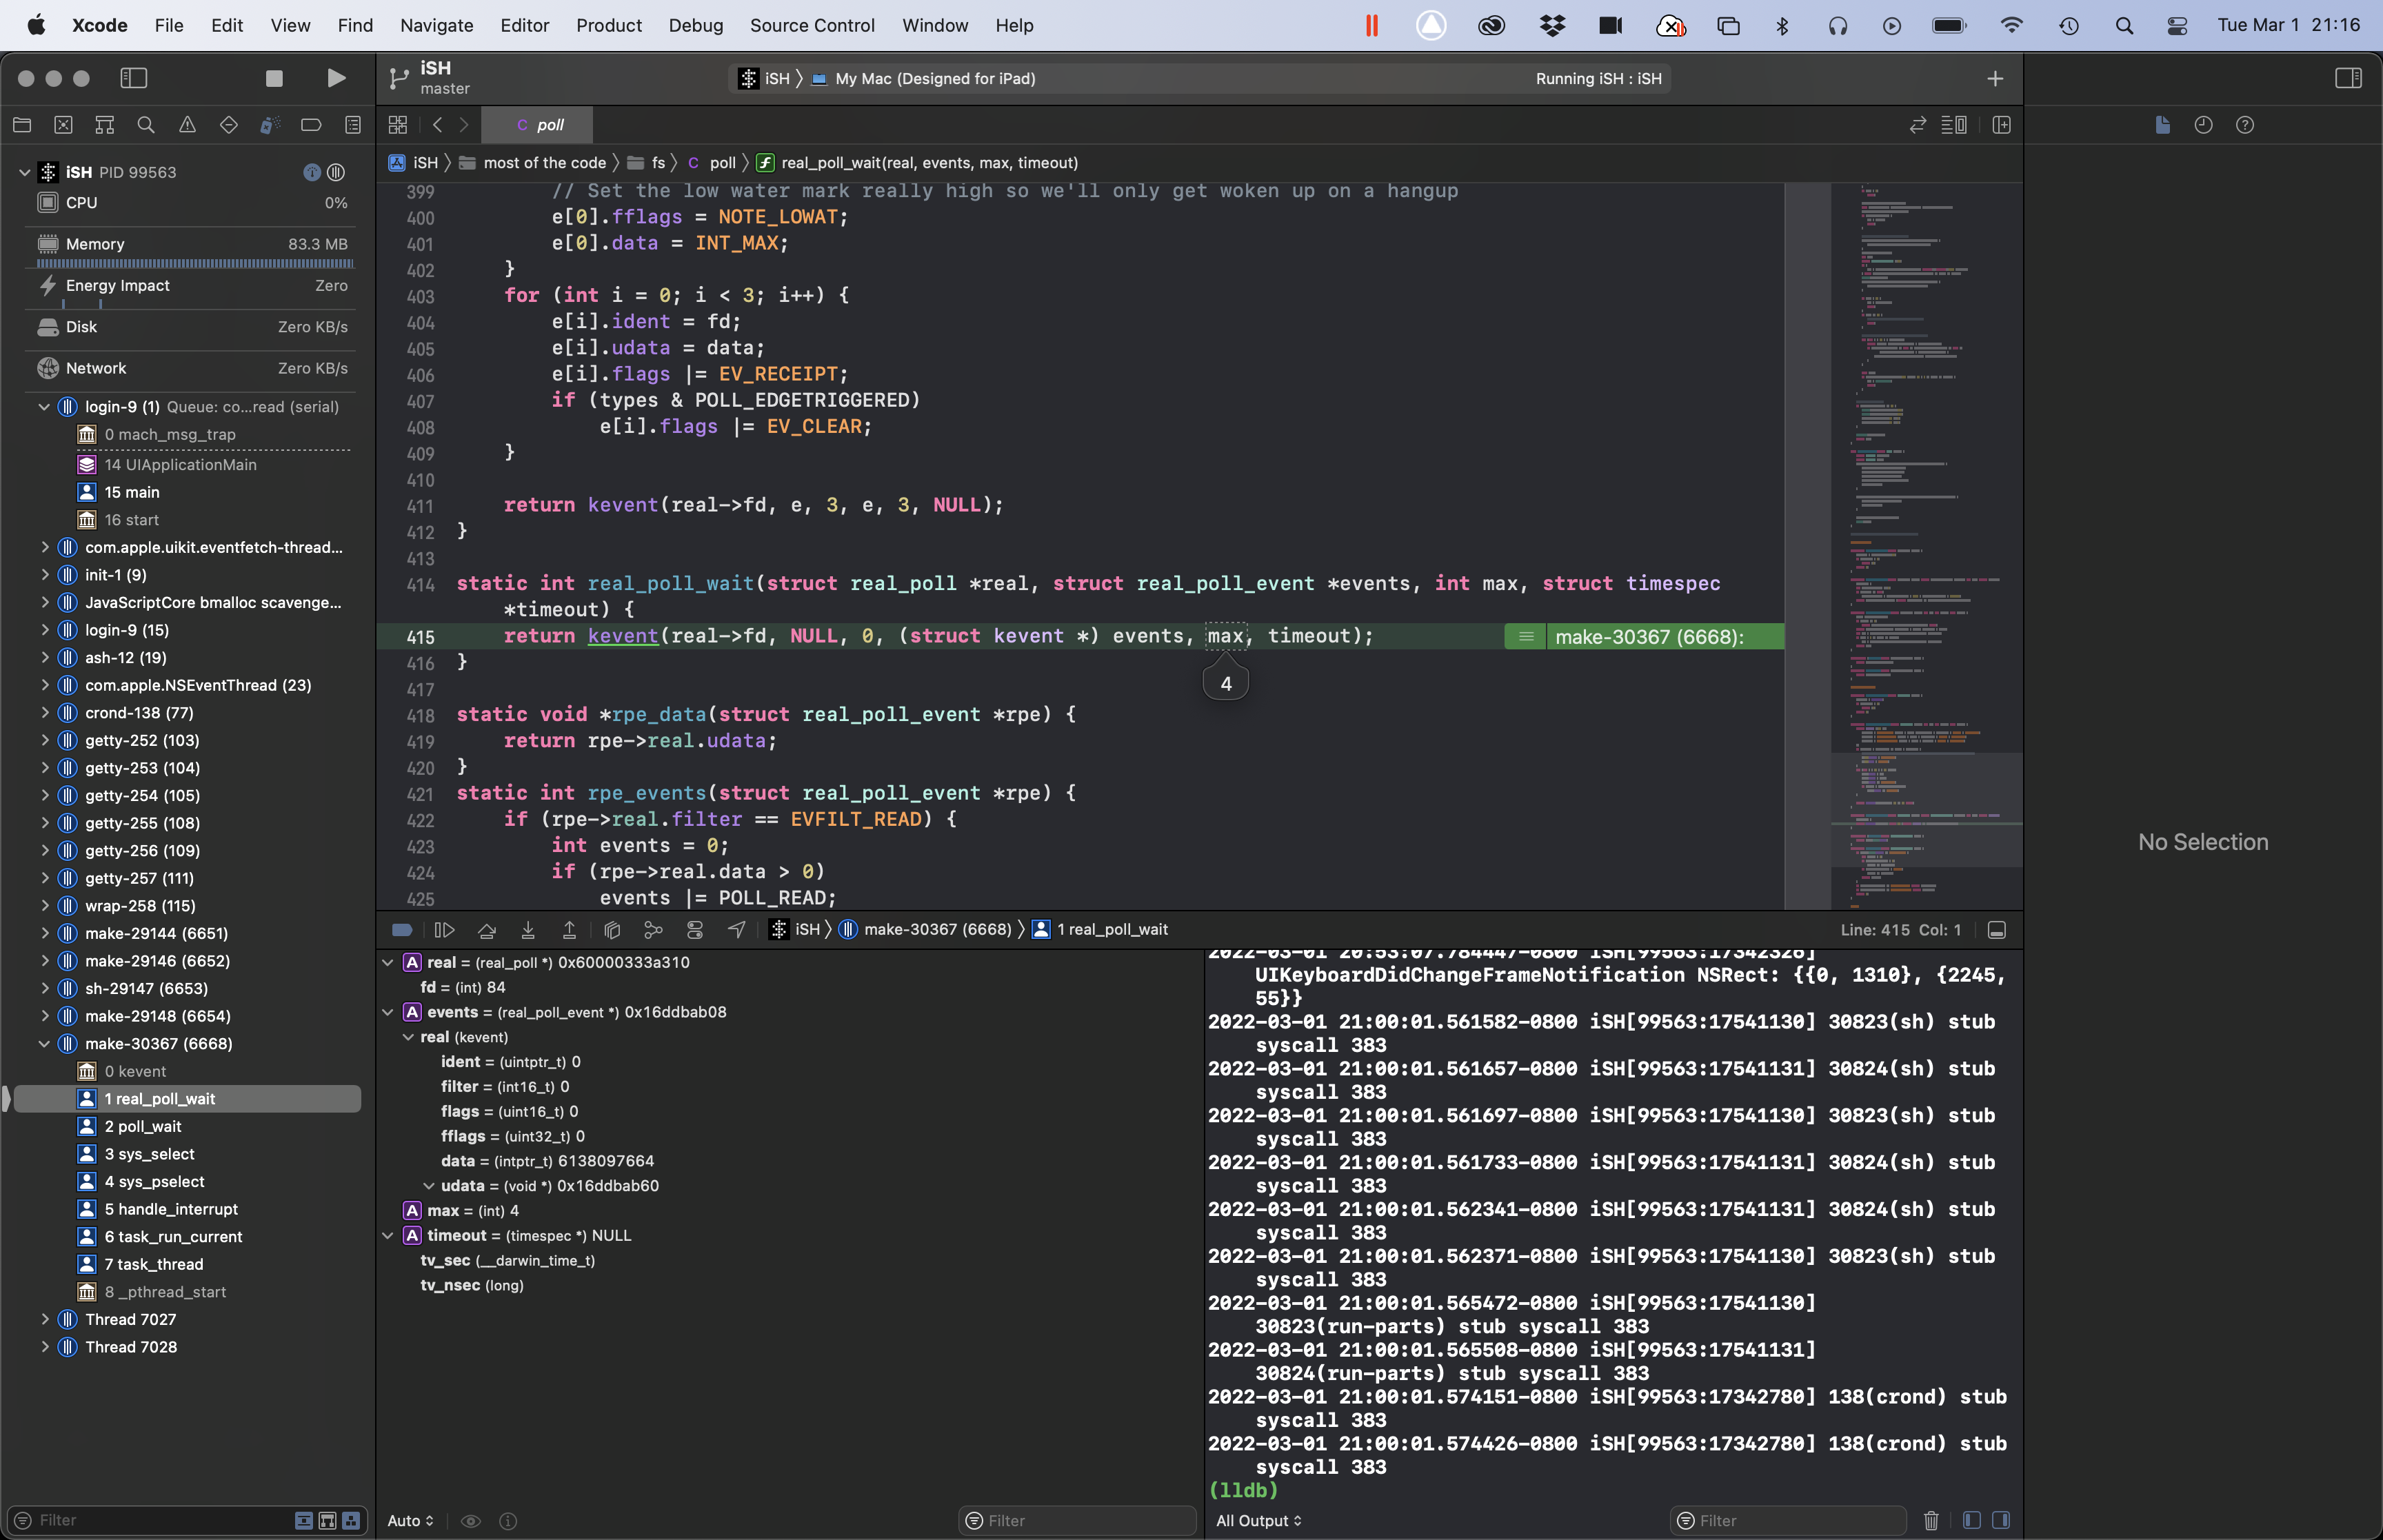Open the Product menu
2383x1540 pixels.
click(x=609, y=25)
